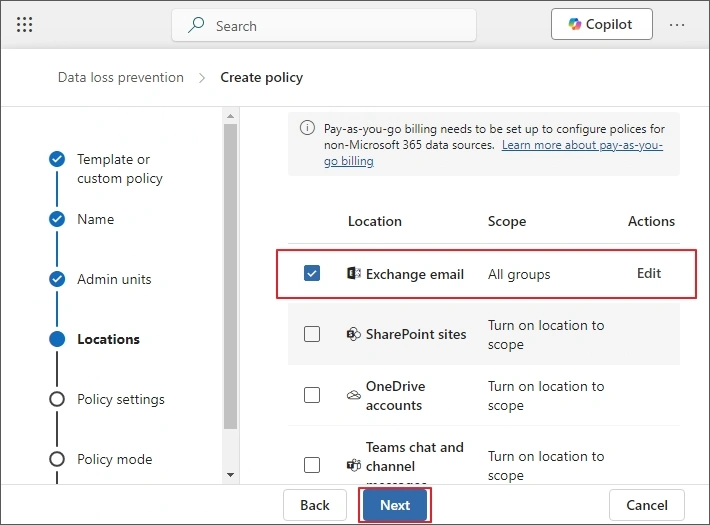Click the OneDrive accounts label

(x=396, y=395)
